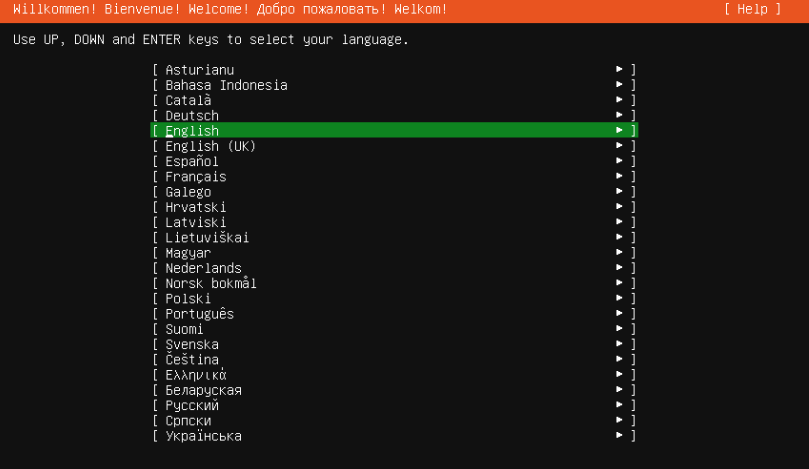Select the highlighted English option
Viewport: 809px width, 469px height.
(394, 131)
